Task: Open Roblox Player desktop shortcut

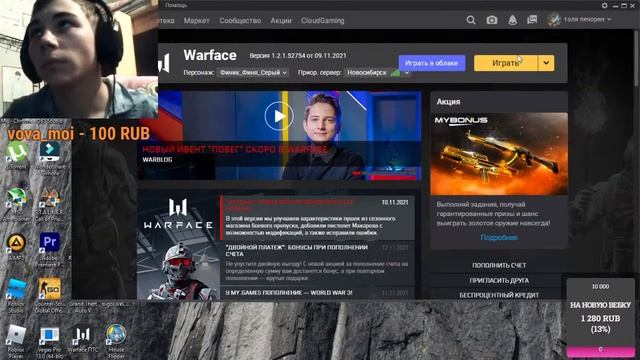Action: point(16,342)
